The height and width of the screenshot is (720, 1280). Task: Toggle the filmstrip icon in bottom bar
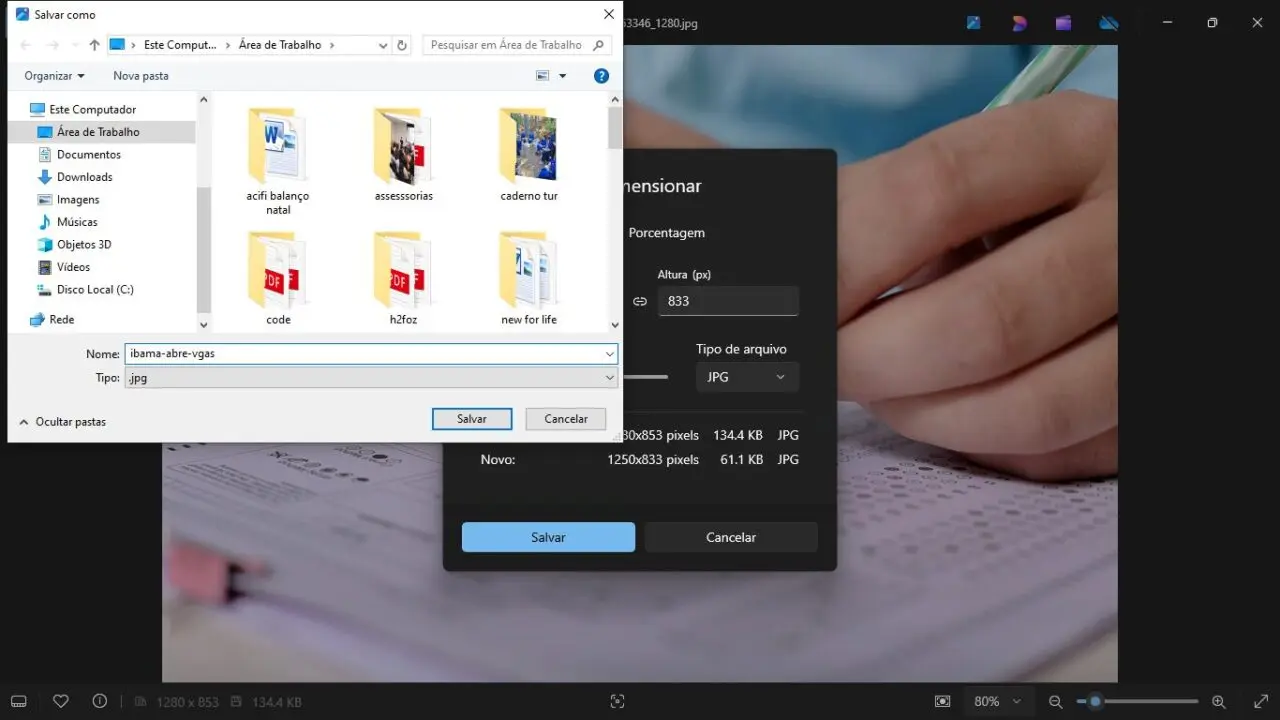pyautogui.click(x=19, y=701)
